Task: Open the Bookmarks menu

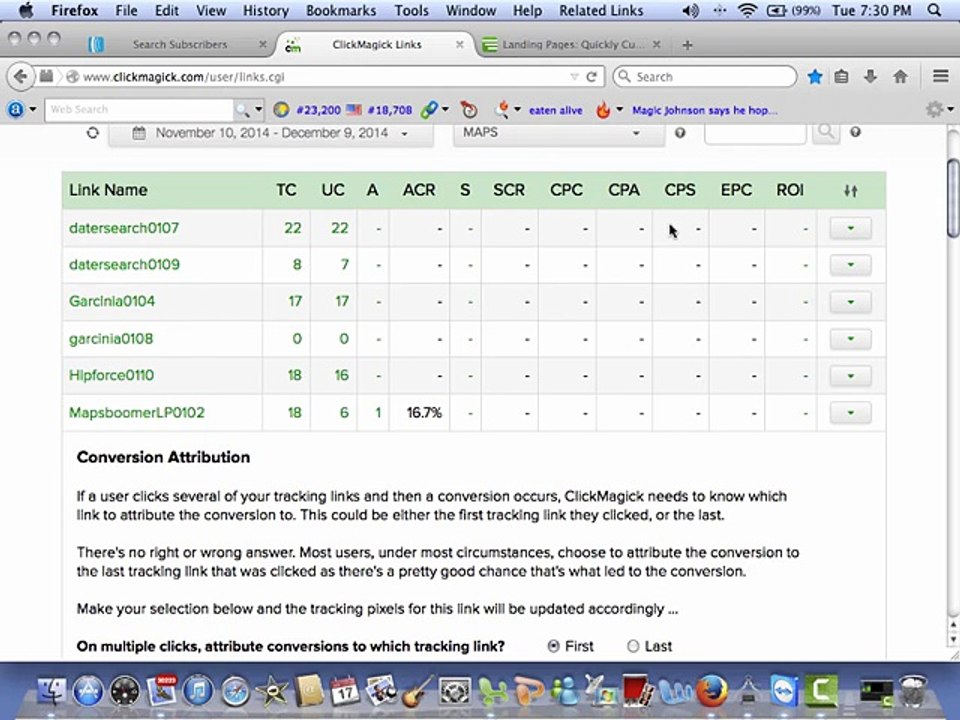Action: pos(341,10)
